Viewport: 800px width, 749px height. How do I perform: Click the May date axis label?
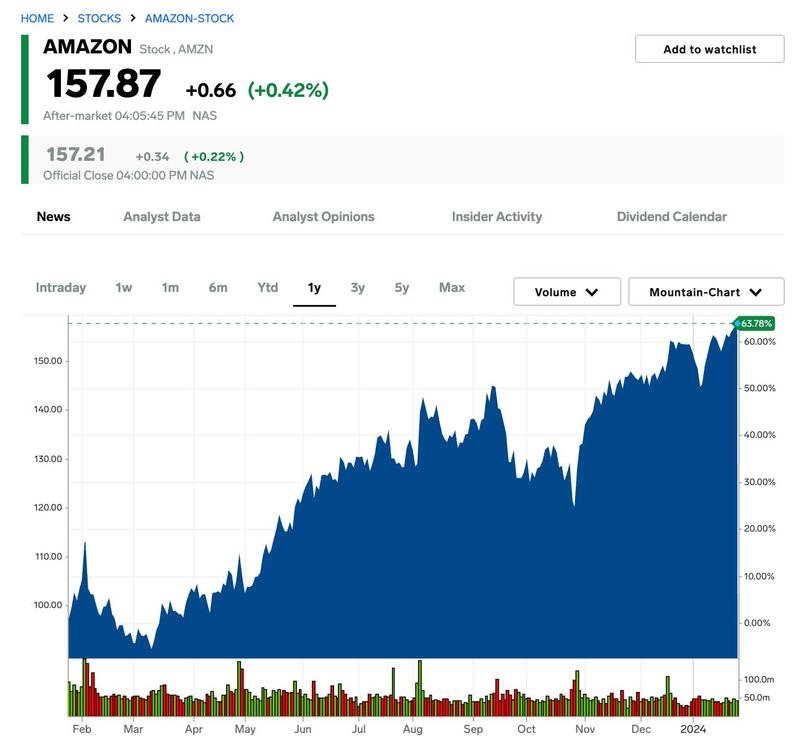(245, 729)
